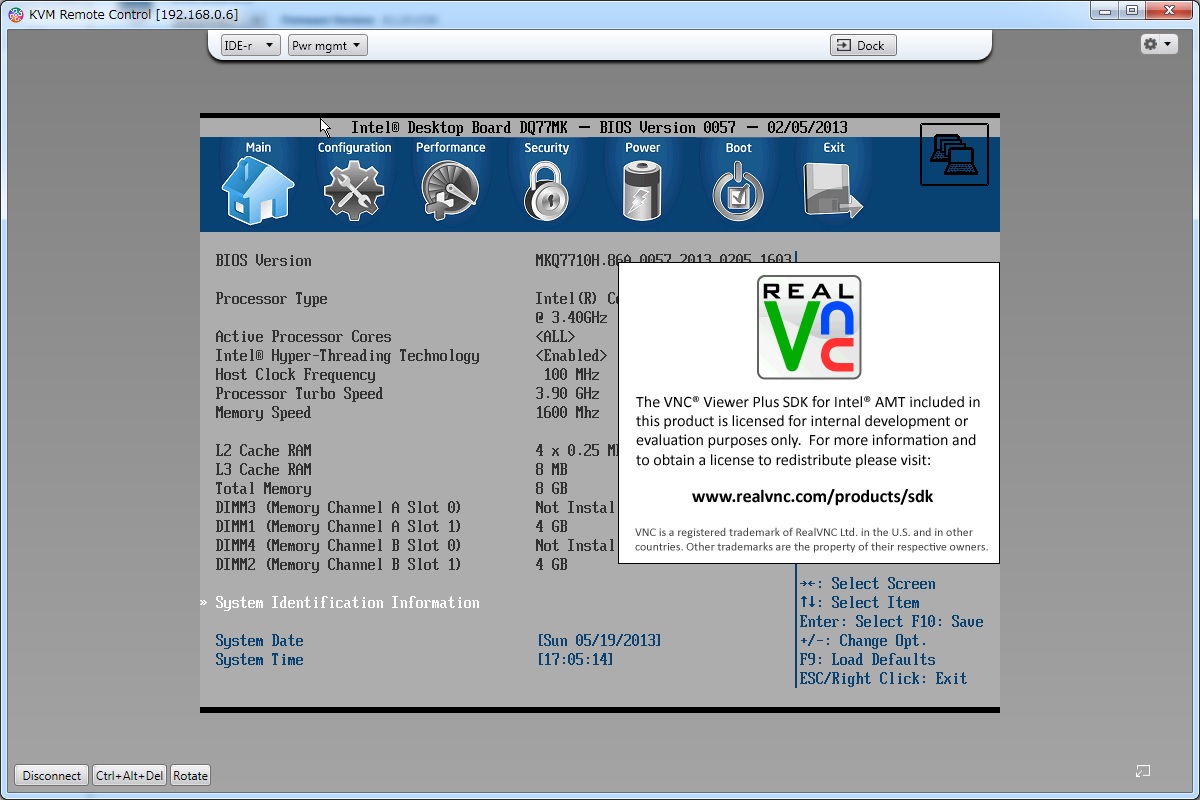Send Ctrl+Alt+Del via button
The height and width of the screenshot is (800, 1200).
click(x=129, y=775)
